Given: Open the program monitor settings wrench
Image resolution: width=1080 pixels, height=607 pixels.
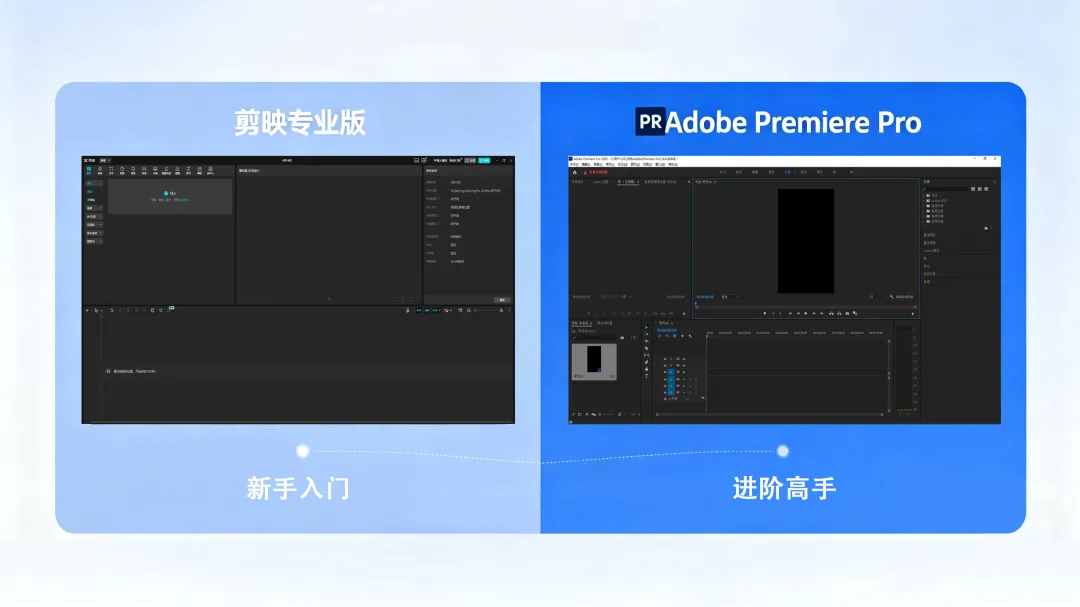Looking at the screenshot, I should (891, 296).
